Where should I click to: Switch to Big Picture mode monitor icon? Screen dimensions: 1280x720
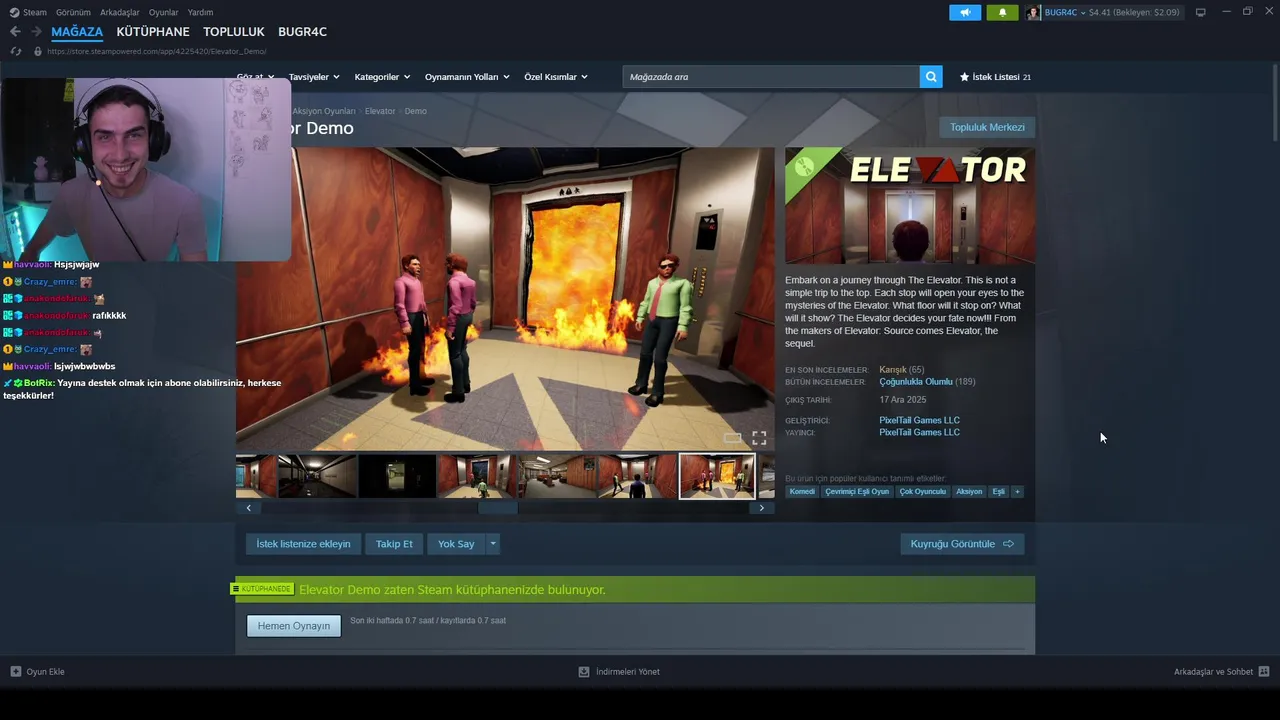1200,12
